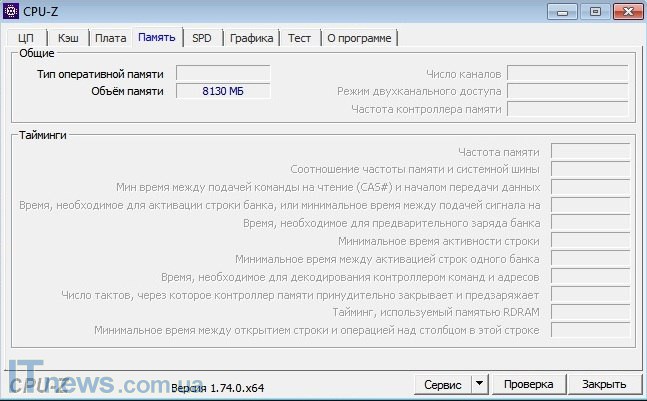Viewport: 647px width, 401px height.
Task: Open the Графика tab
Action: (251, 38)
